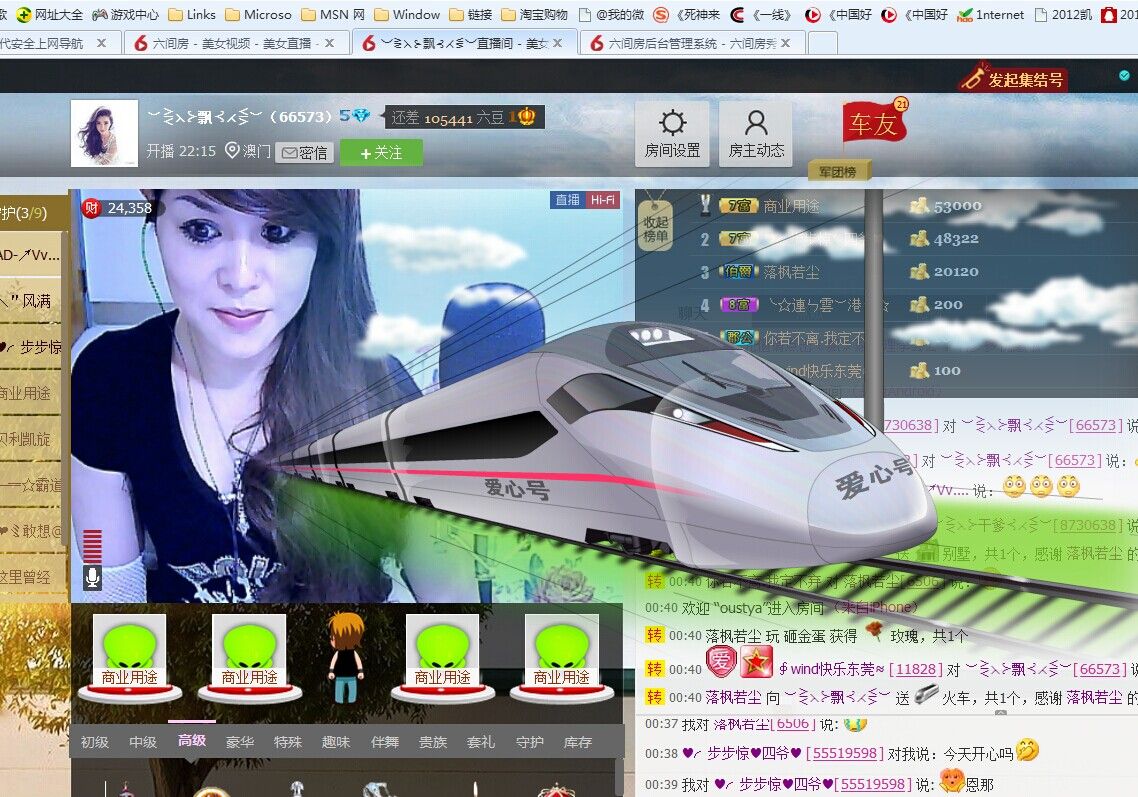Select the 中级 gift tab
1138x797 pixels.
click(x=143, y=742)
